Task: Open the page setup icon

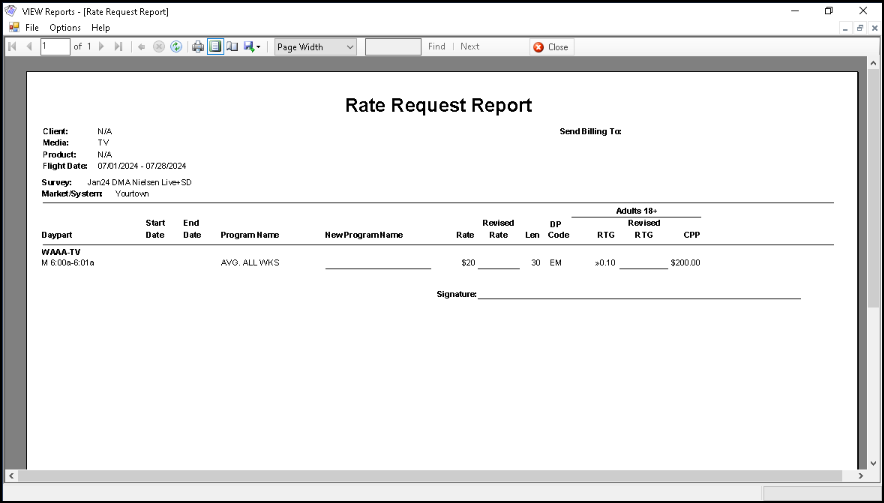Action: [232, 47]
